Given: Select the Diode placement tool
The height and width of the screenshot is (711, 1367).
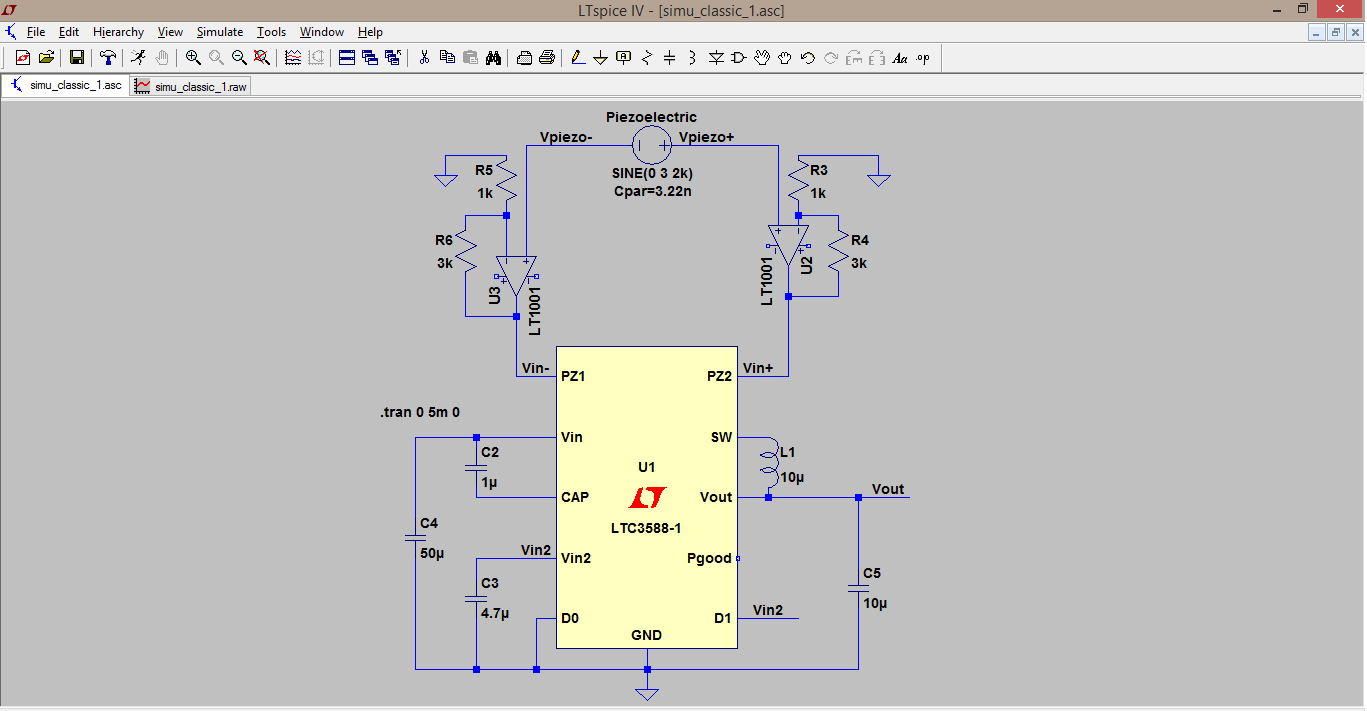Looking at the screenshot, I should [716, 57].
